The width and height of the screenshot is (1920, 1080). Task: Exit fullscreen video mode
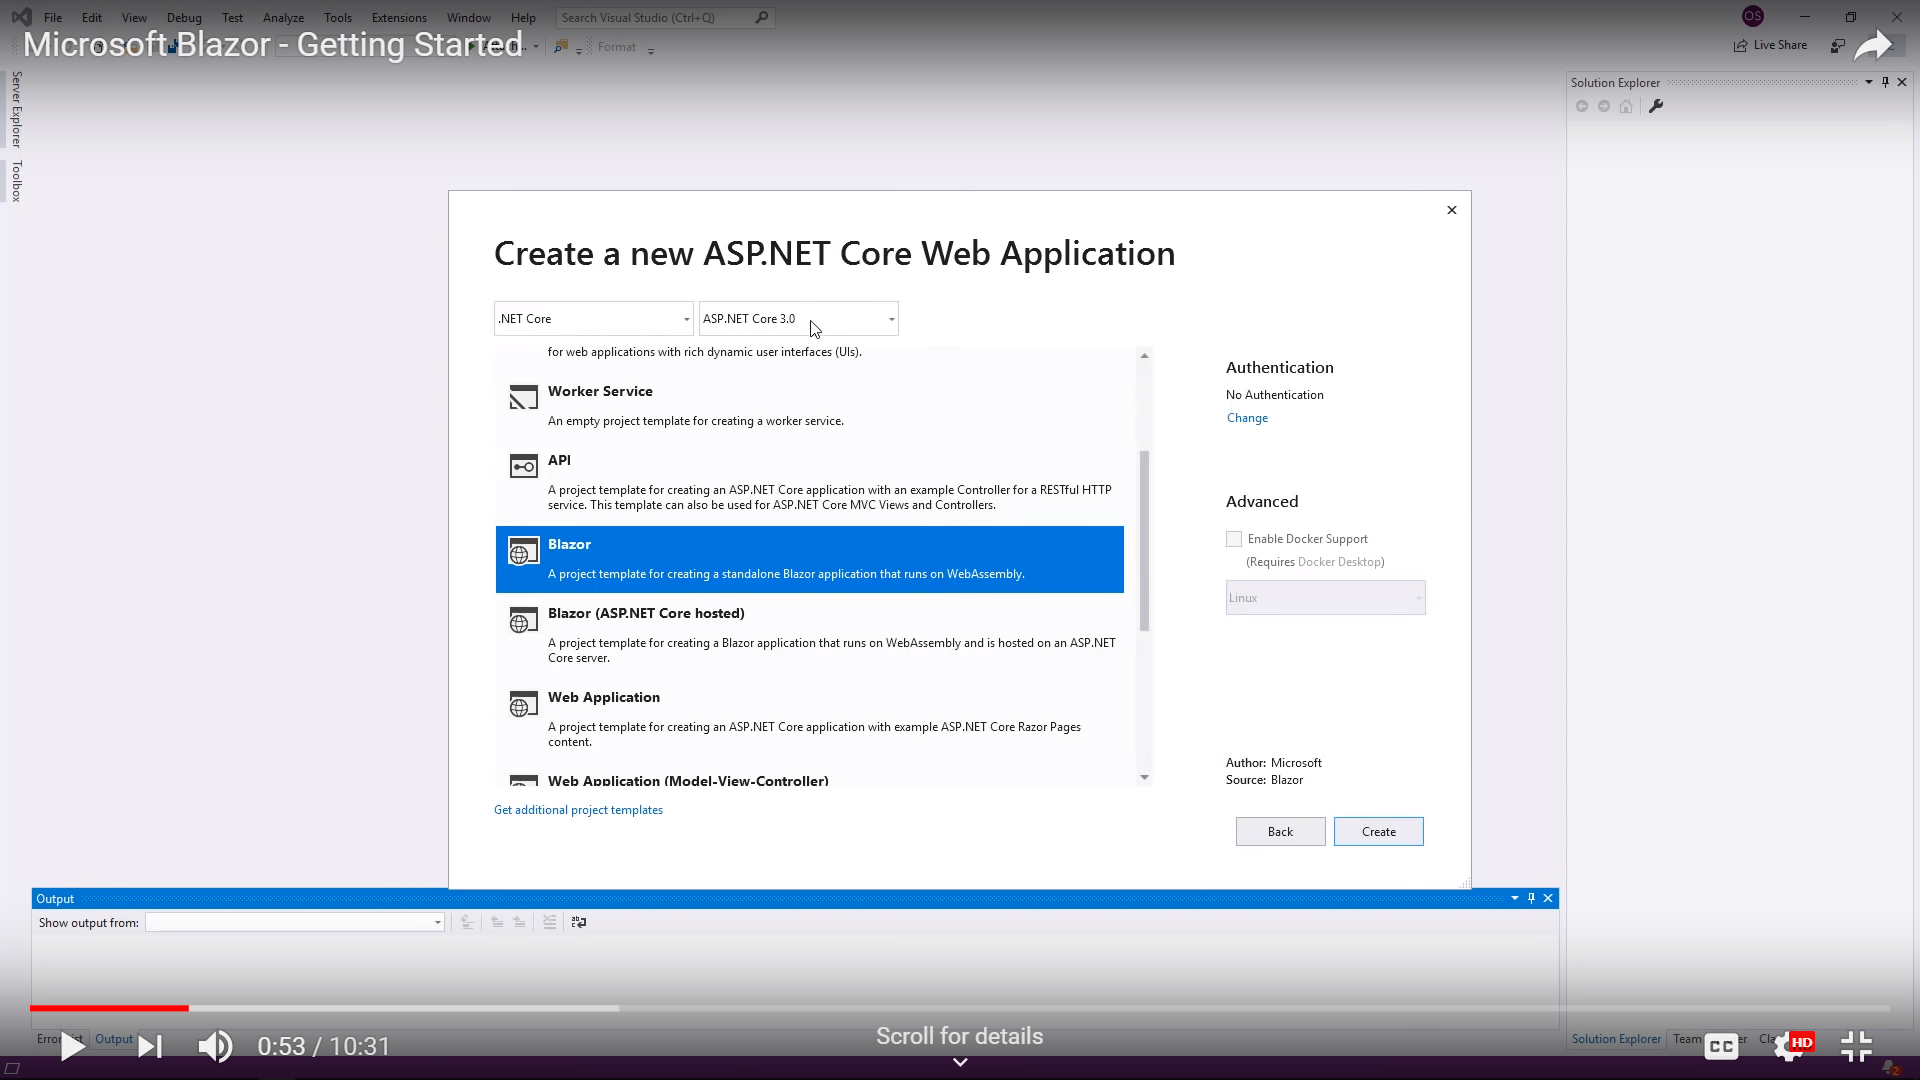1856,1045
